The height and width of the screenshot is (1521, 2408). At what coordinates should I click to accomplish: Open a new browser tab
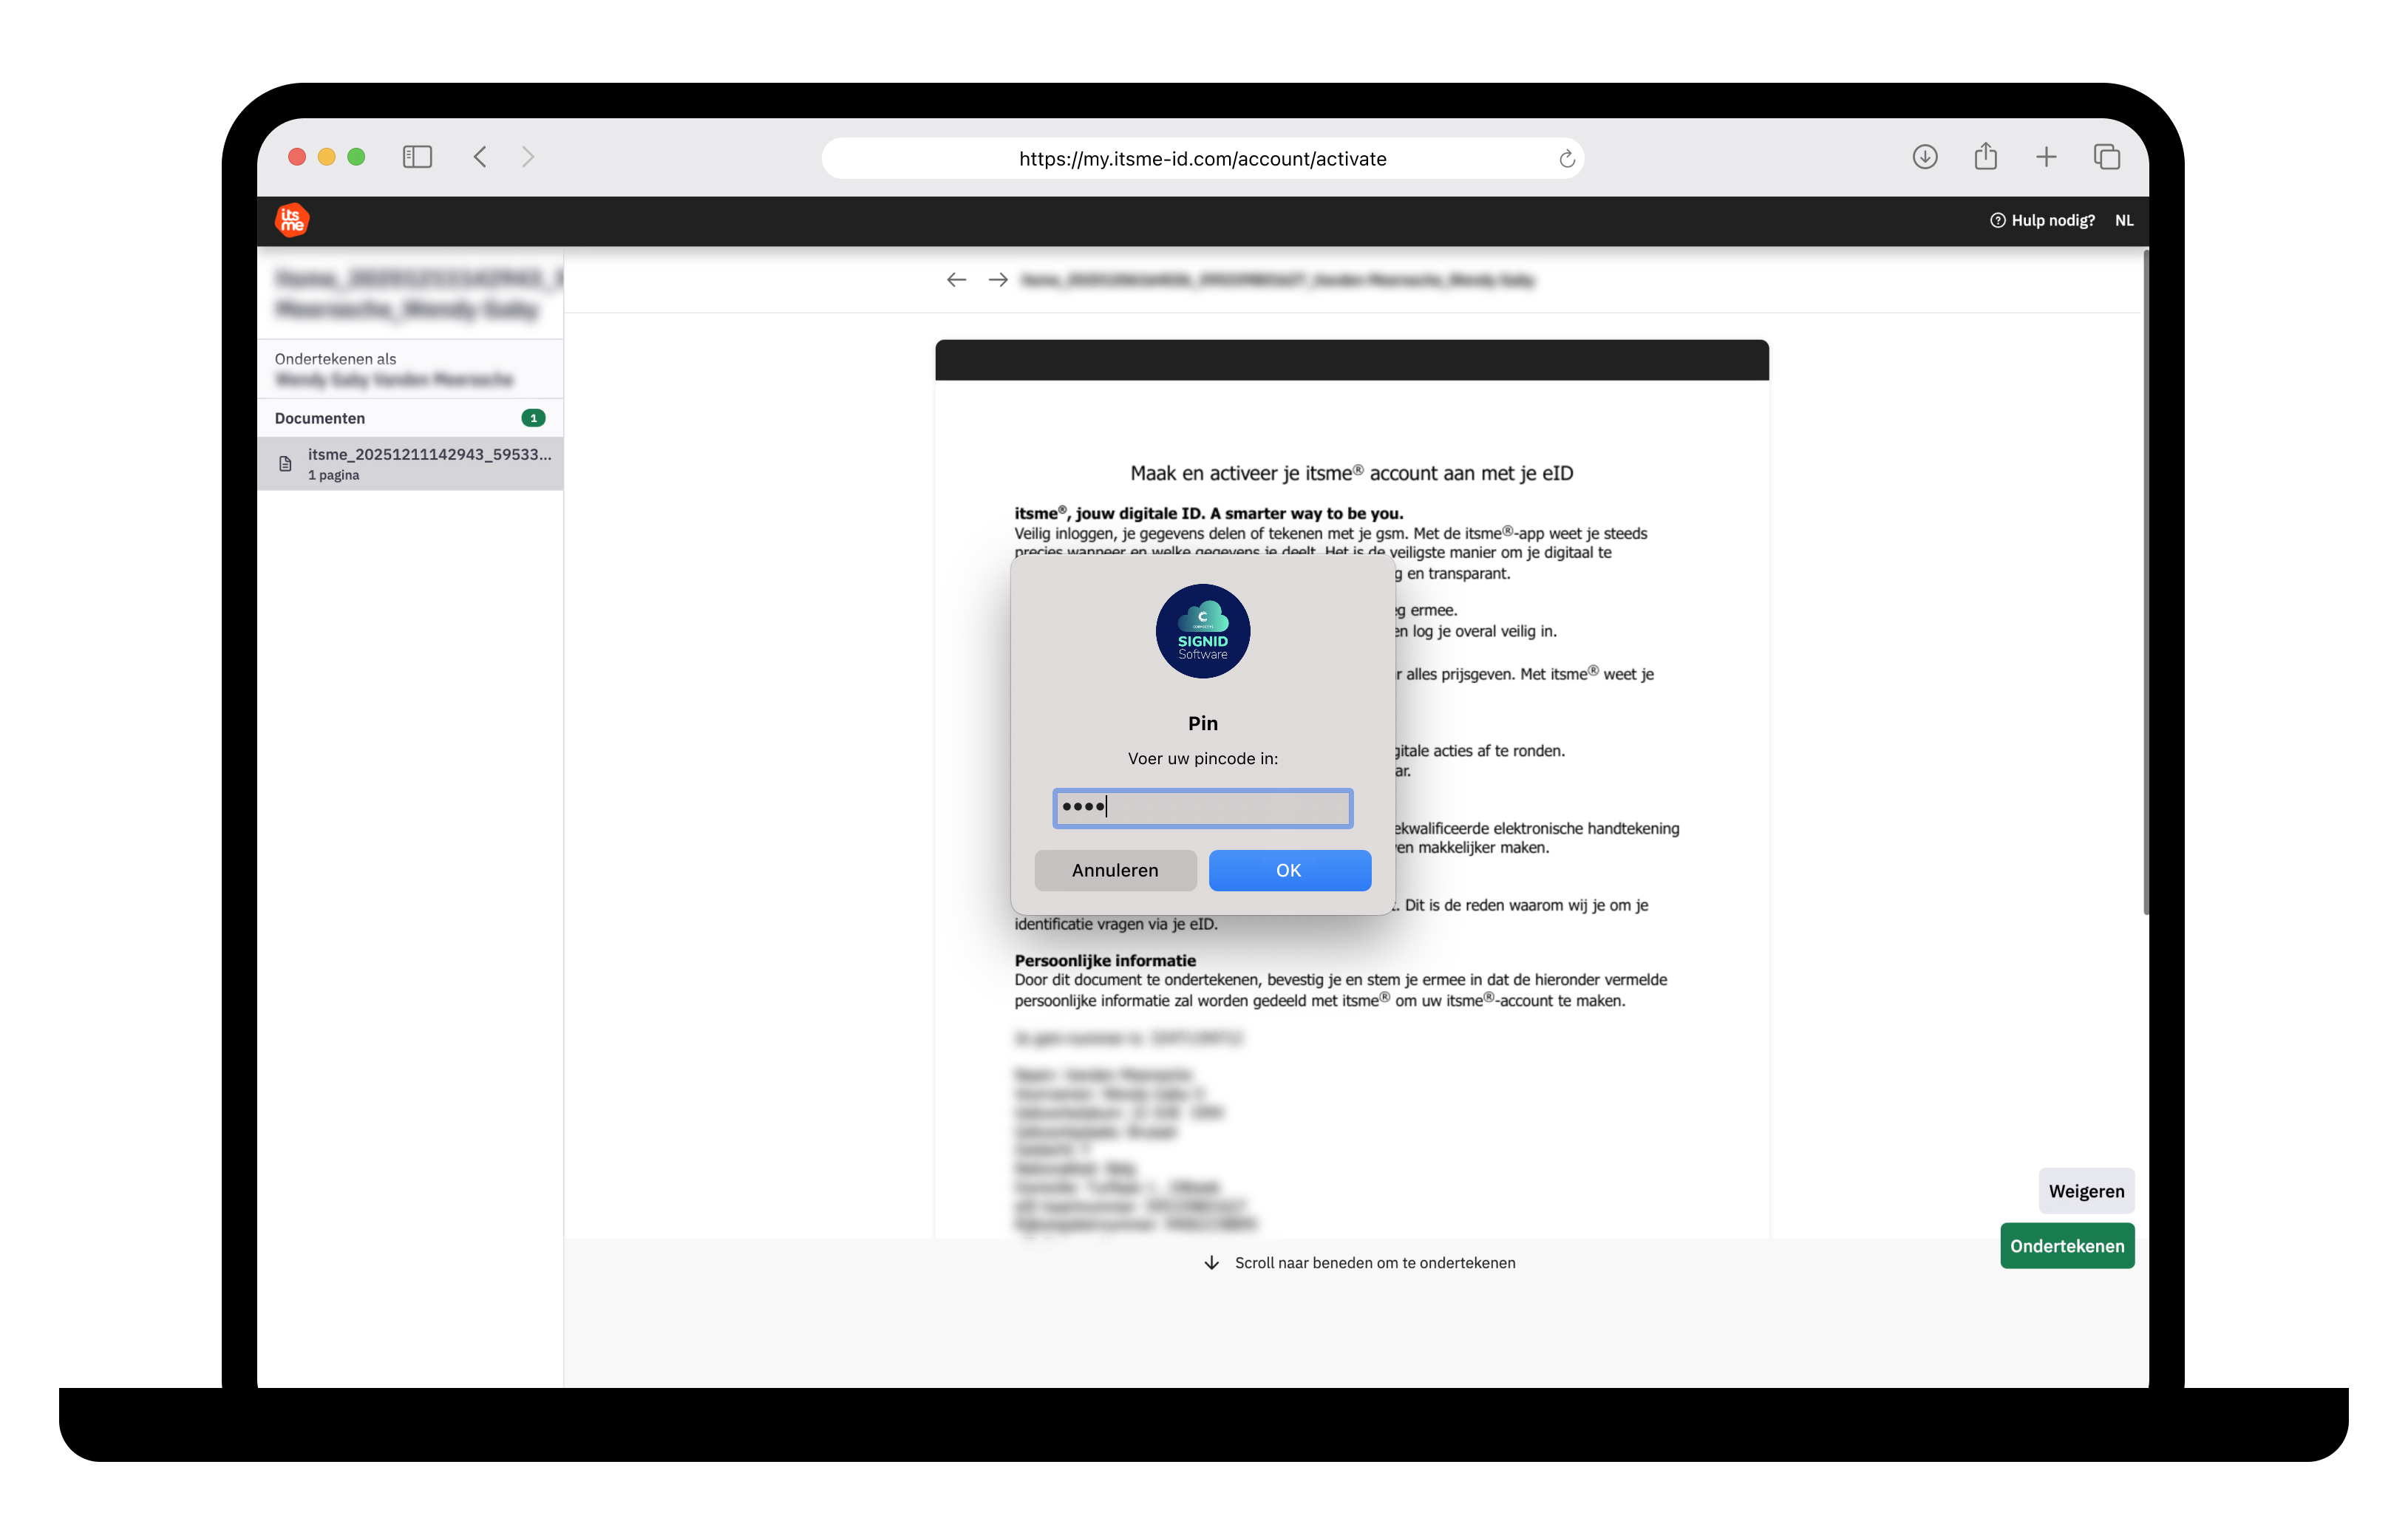pyautogui.click(x=2046, y=157)
